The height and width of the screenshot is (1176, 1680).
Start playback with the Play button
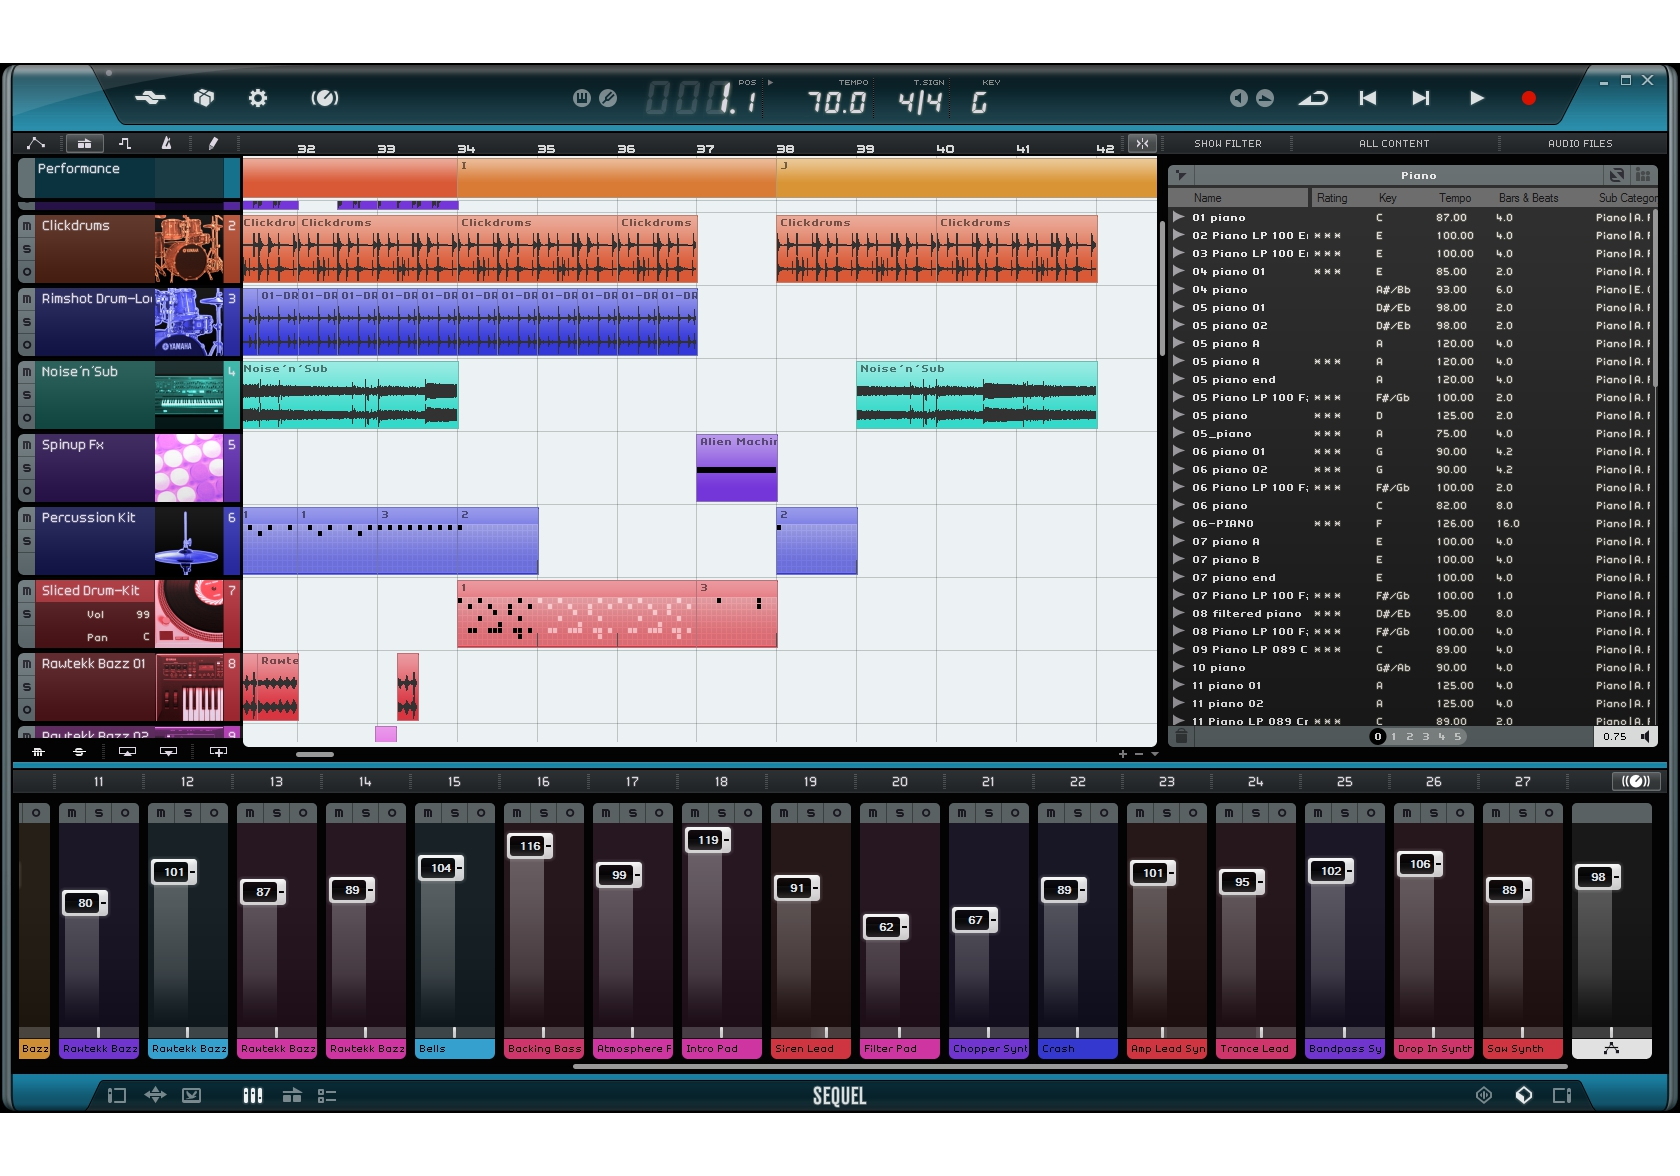coord(1476,98)
